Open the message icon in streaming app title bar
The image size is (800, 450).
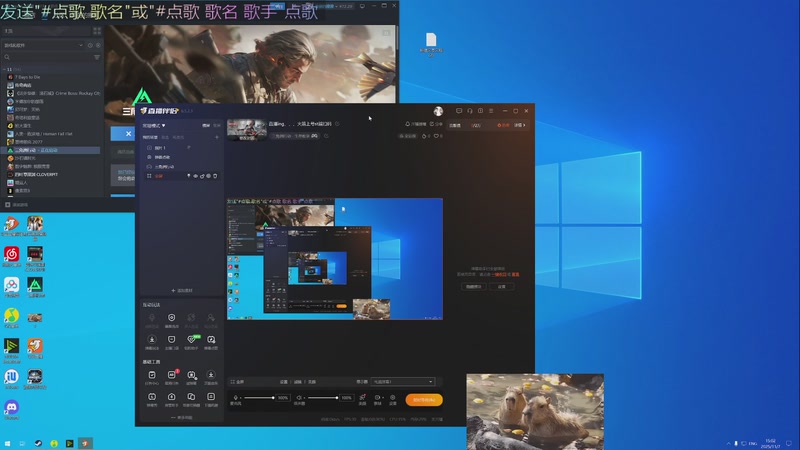point(459,111)
